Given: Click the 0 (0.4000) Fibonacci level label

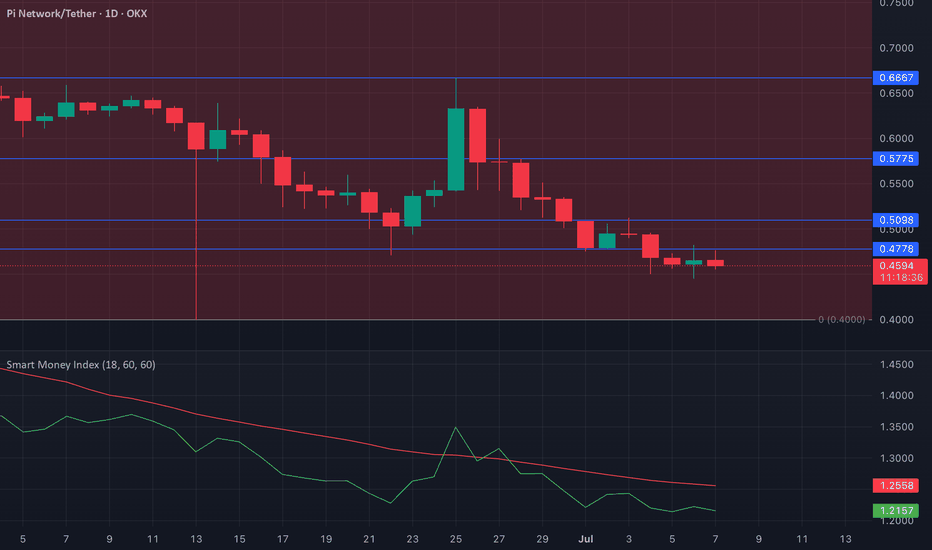Looking at the screenshot, I should [841, 319].
